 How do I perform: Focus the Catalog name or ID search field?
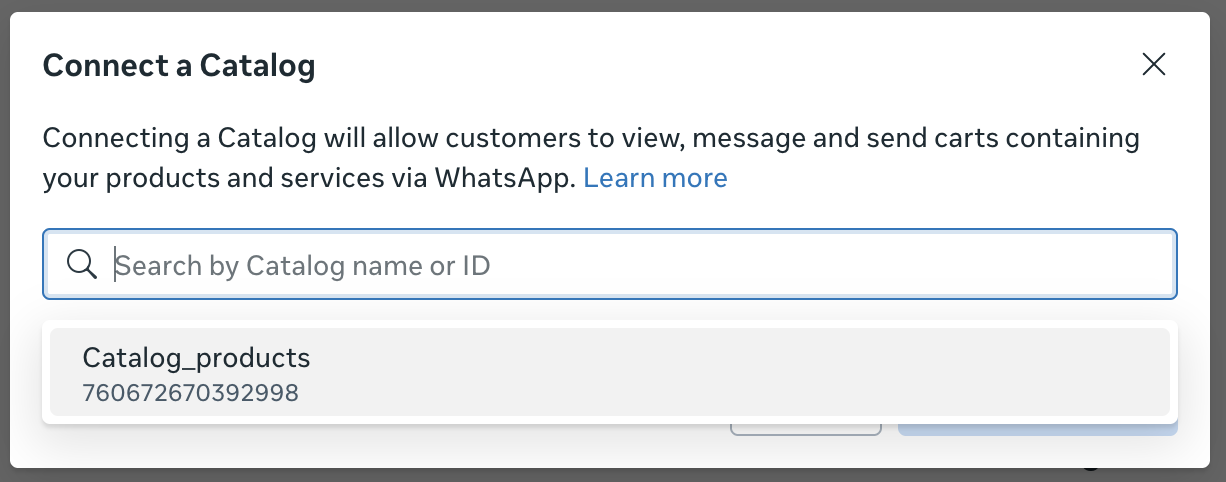640,265
